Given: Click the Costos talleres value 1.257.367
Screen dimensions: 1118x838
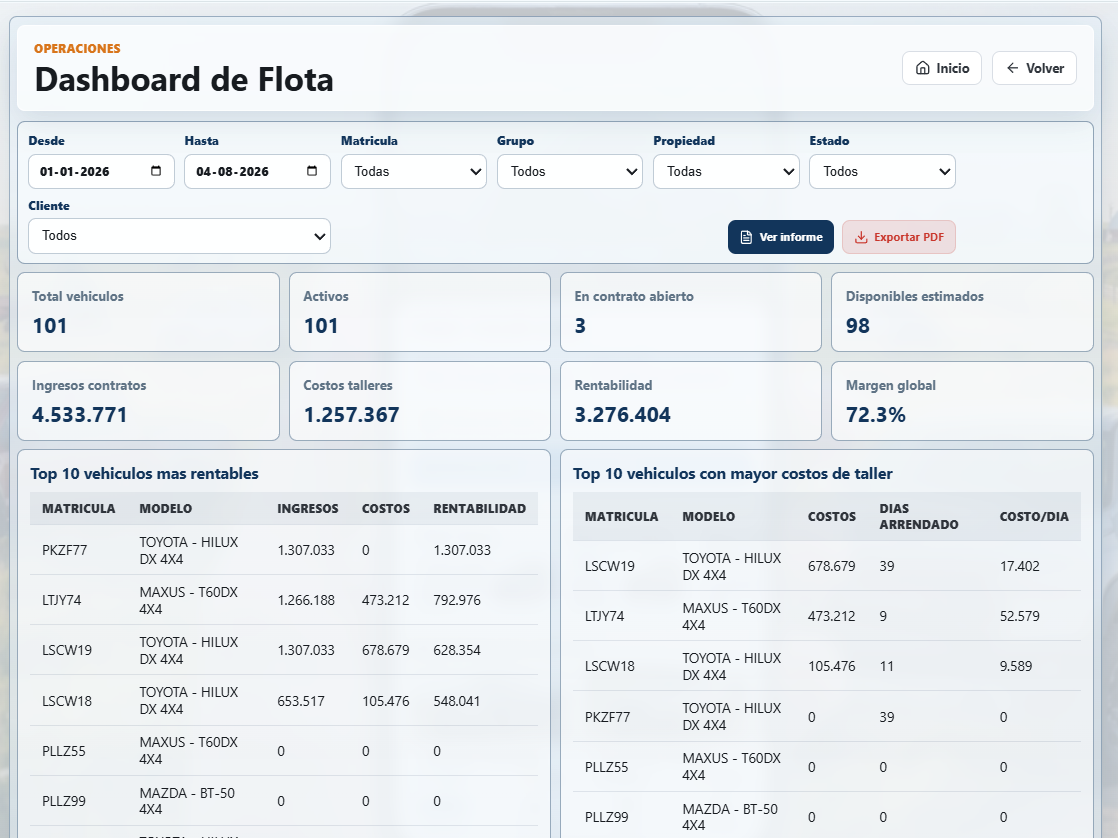Looking at the screenshot, I should click(x=352, y=415).
